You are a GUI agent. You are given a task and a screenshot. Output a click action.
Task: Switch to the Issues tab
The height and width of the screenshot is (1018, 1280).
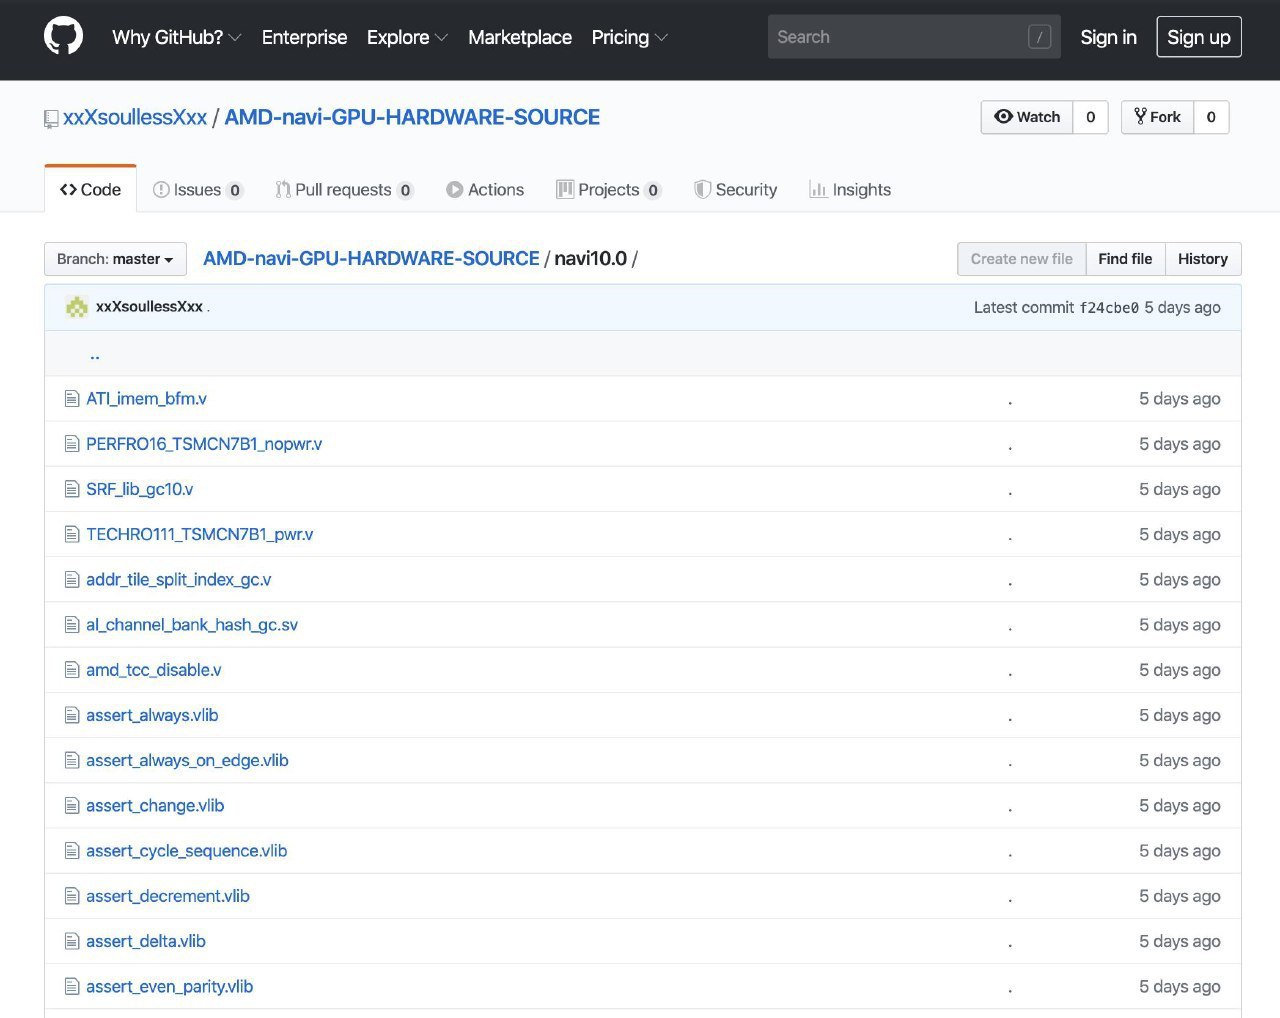pyautogui.click(x=198, y=189)
